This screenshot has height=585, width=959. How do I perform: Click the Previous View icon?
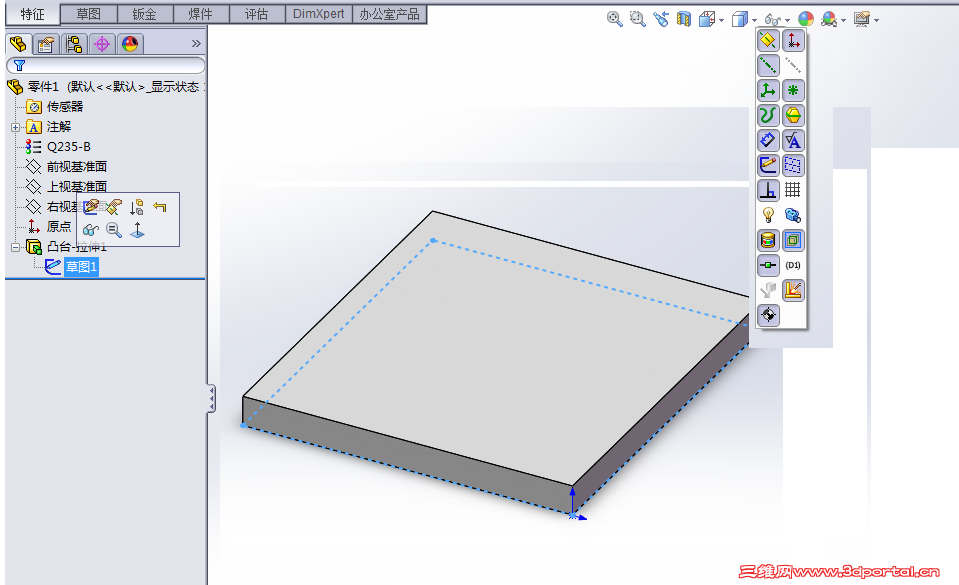pyautogui.click(x=661, y=19)
